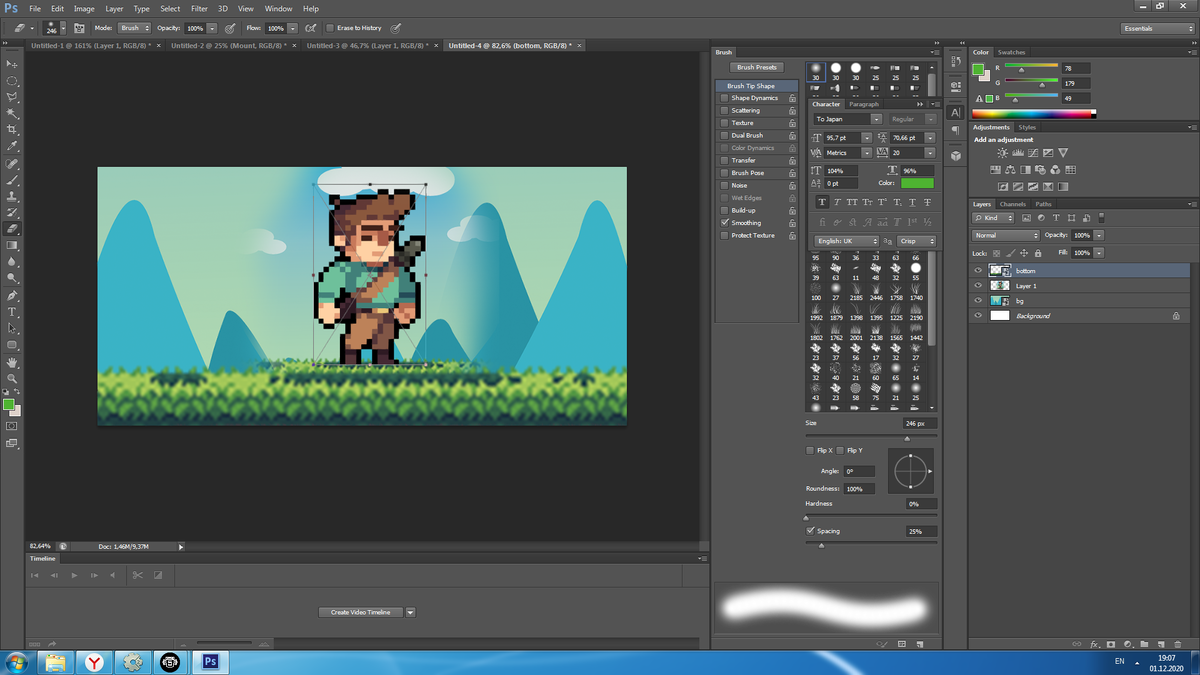Open the Essentials workspace dropdown
Image resolution: width=1200 pixels, height=675 pixels.
pyautogui.click(x=1158, y=28)
